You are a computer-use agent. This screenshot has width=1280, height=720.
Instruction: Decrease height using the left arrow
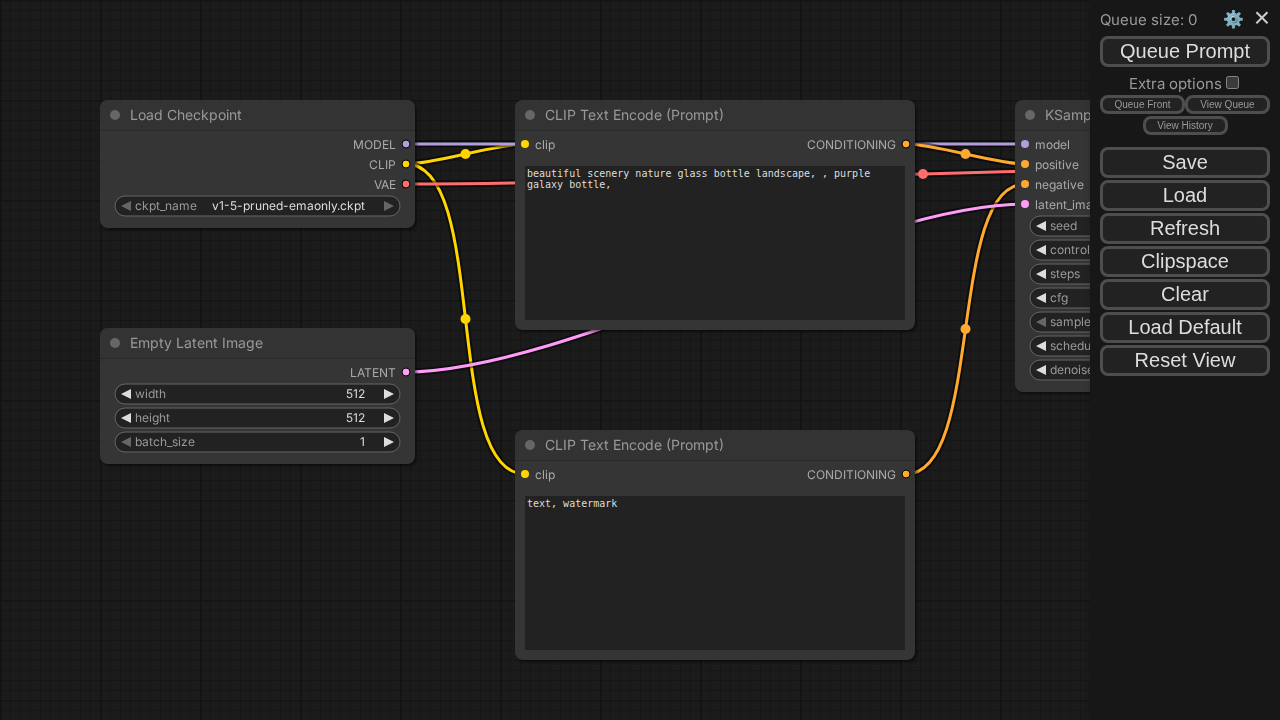[126, 418]
